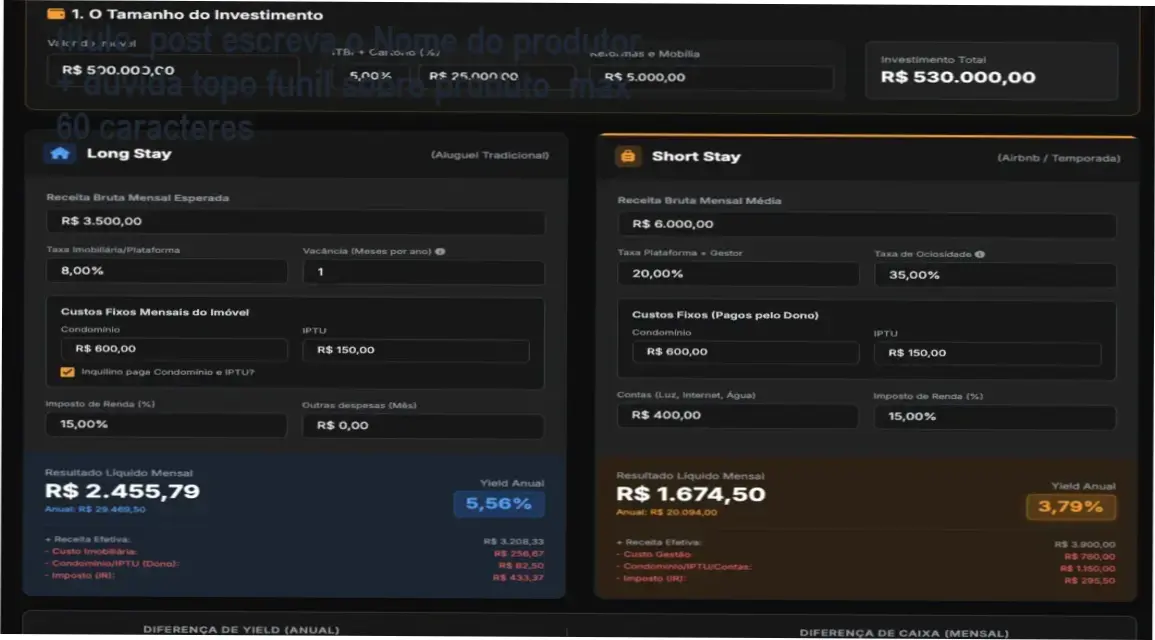This screenshot has width=1155, height=640.
Task: Click the info icon next to Taxa de Ociosidade
Action: tap(980, 254)
